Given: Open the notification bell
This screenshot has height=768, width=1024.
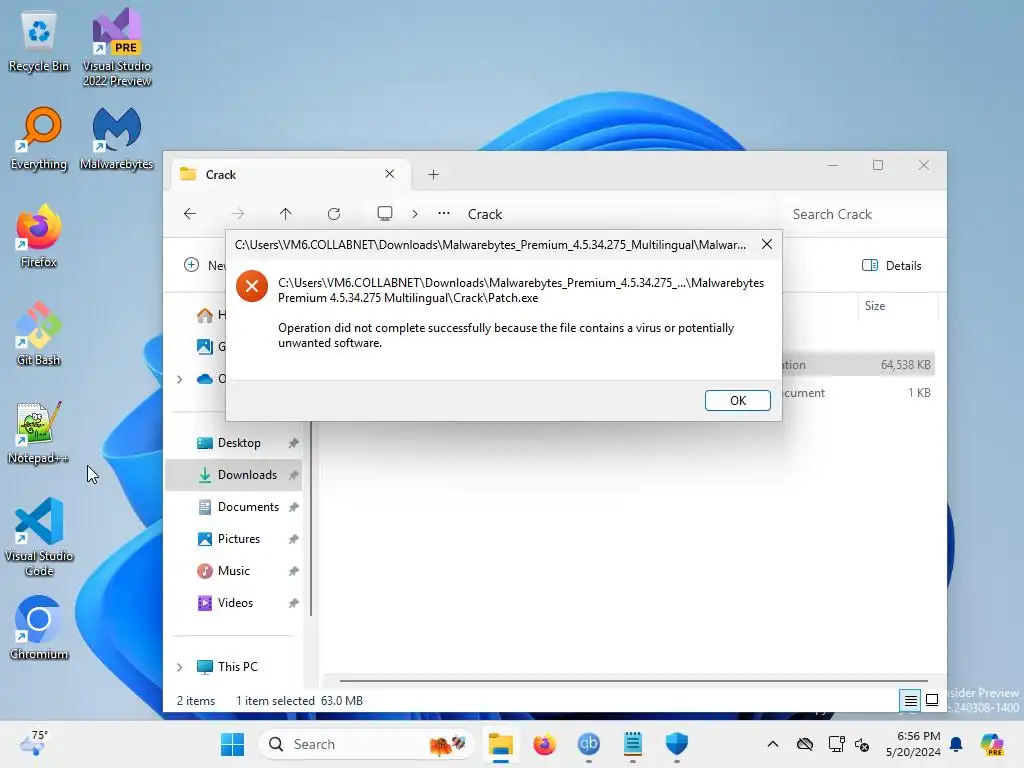Looking at the screenshot, I should [x=956, y=744].
